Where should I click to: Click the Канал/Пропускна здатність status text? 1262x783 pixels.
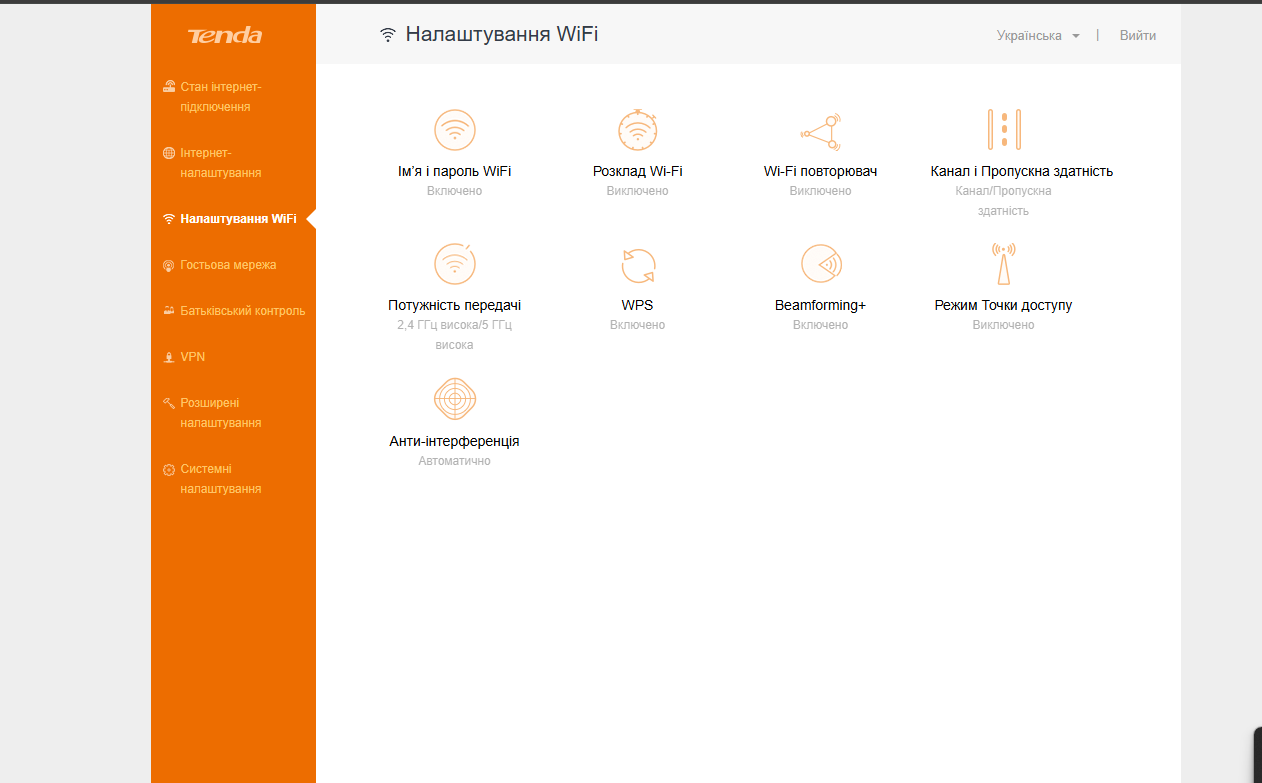click(1003, 201)
